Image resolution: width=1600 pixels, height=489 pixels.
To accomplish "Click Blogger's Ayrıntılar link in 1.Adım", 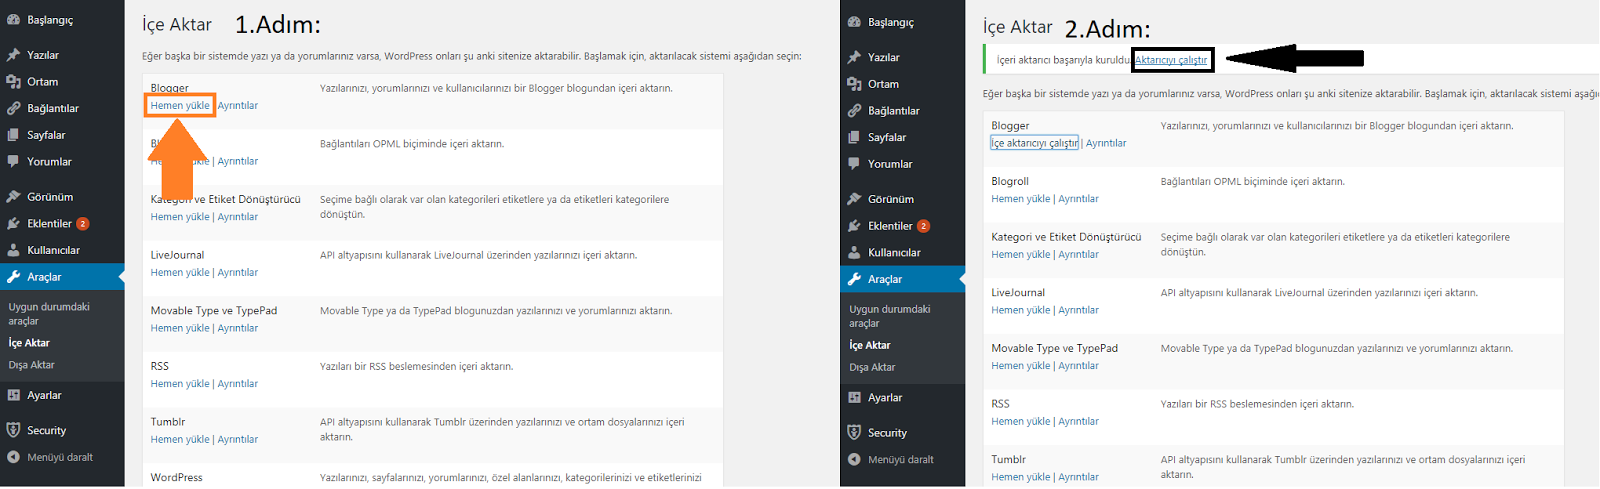I will pyautogui.click(x=238, y=105).
